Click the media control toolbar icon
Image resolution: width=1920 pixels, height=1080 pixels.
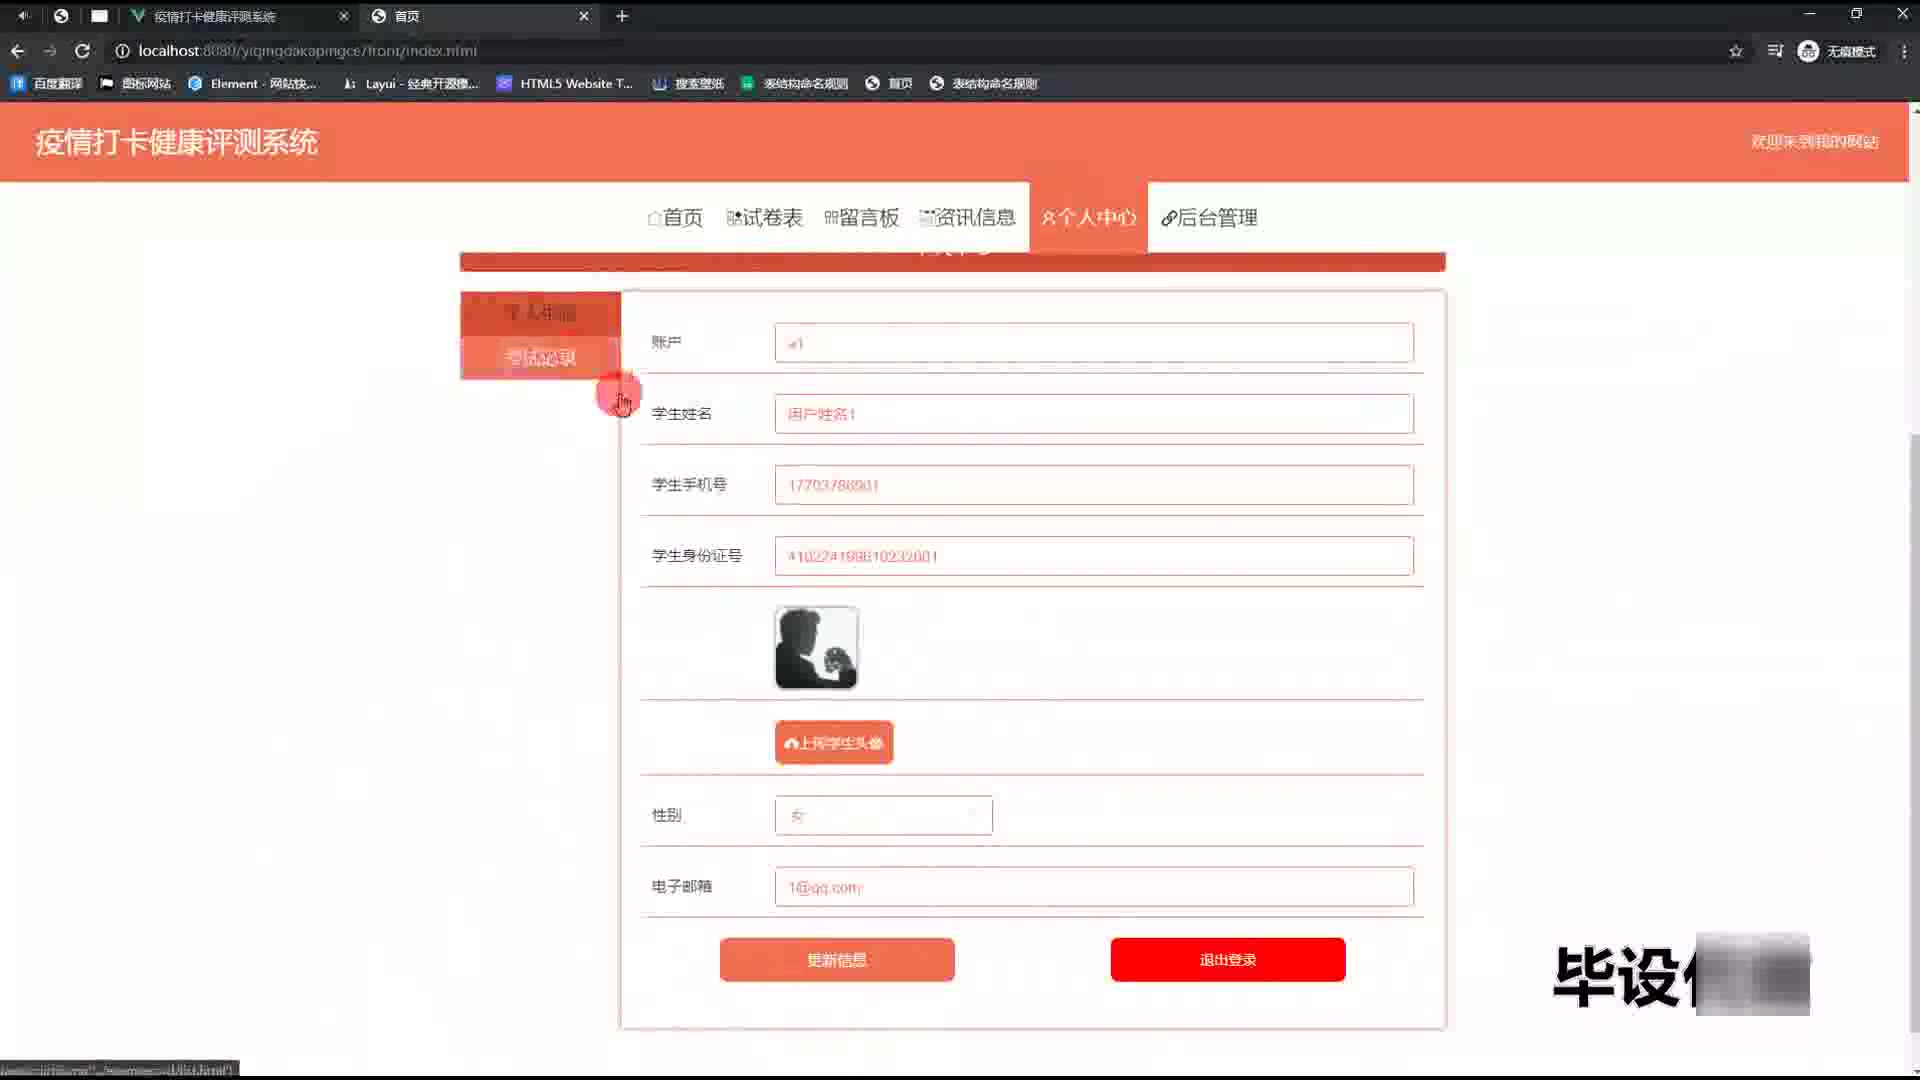click(1775, 51)
